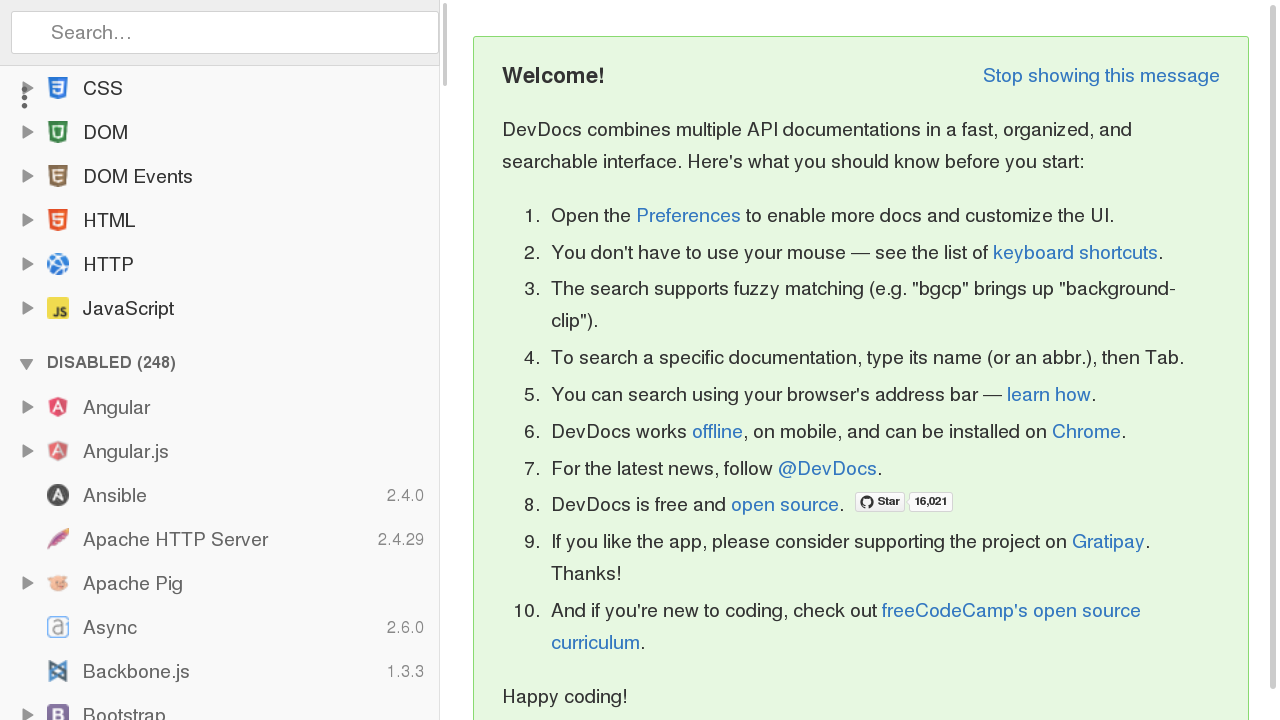
Task: Click the sidebar scrollbar thumb
Action: [x=445, y=44]
